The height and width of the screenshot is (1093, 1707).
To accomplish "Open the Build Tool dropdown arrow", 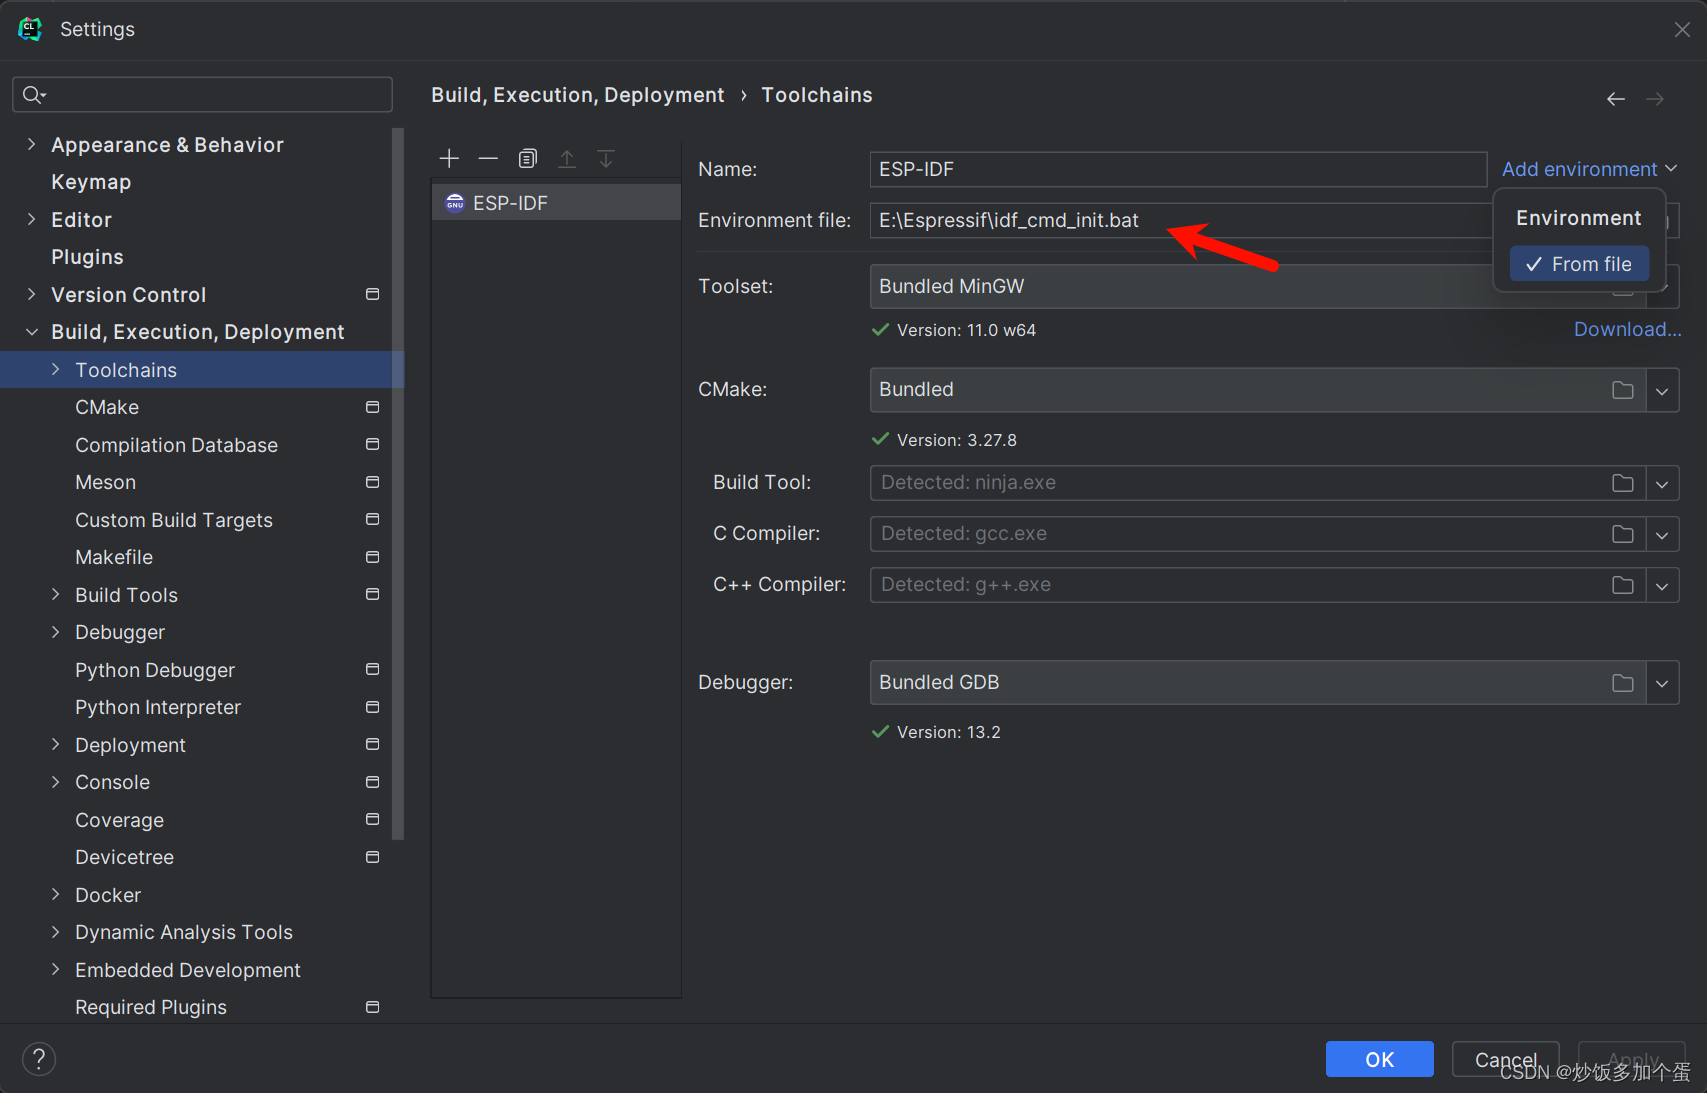I will [1662, 483].
